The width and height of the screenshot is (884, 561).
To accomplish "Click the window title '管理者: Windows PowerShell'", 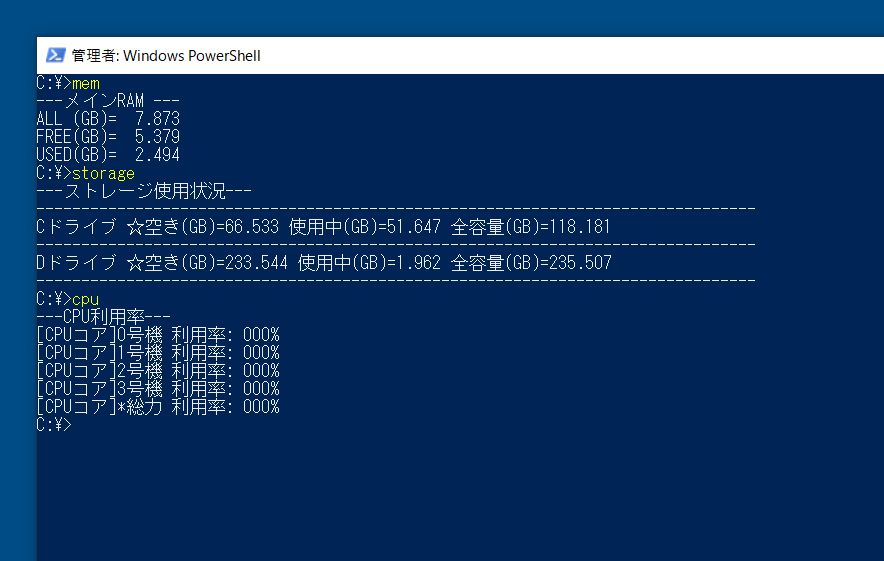I will (166, 56).
